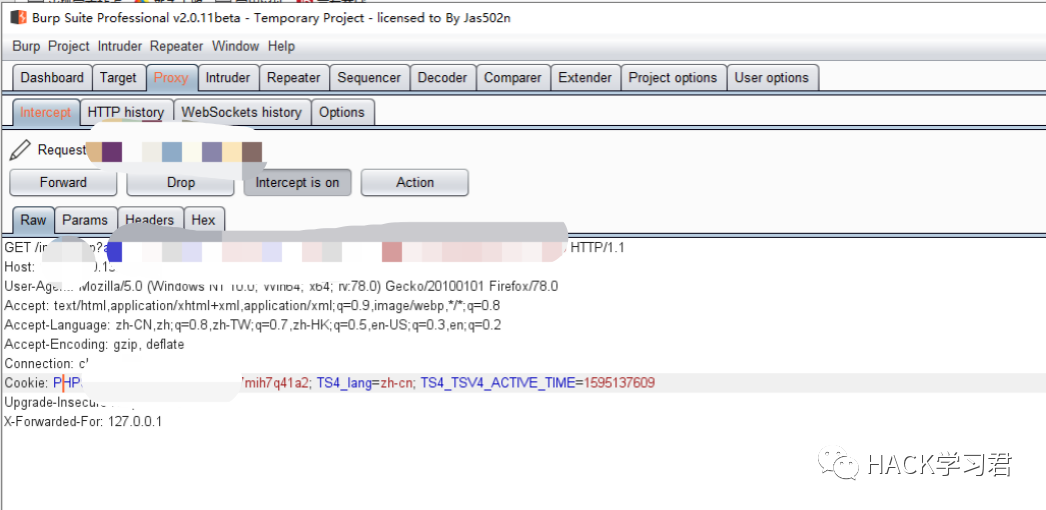
Task: Switch to the Hex view tab
Action: [203, 219]
